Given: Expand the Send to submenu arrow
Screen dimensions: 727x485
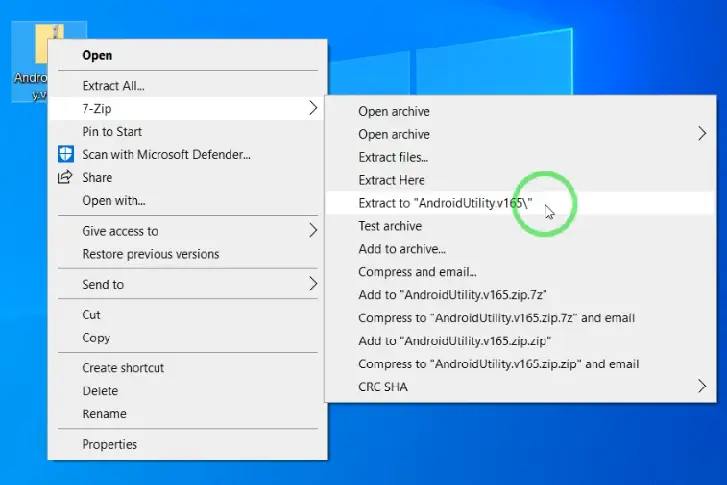Looking at the screenshot, I should [x=313, y=284].
